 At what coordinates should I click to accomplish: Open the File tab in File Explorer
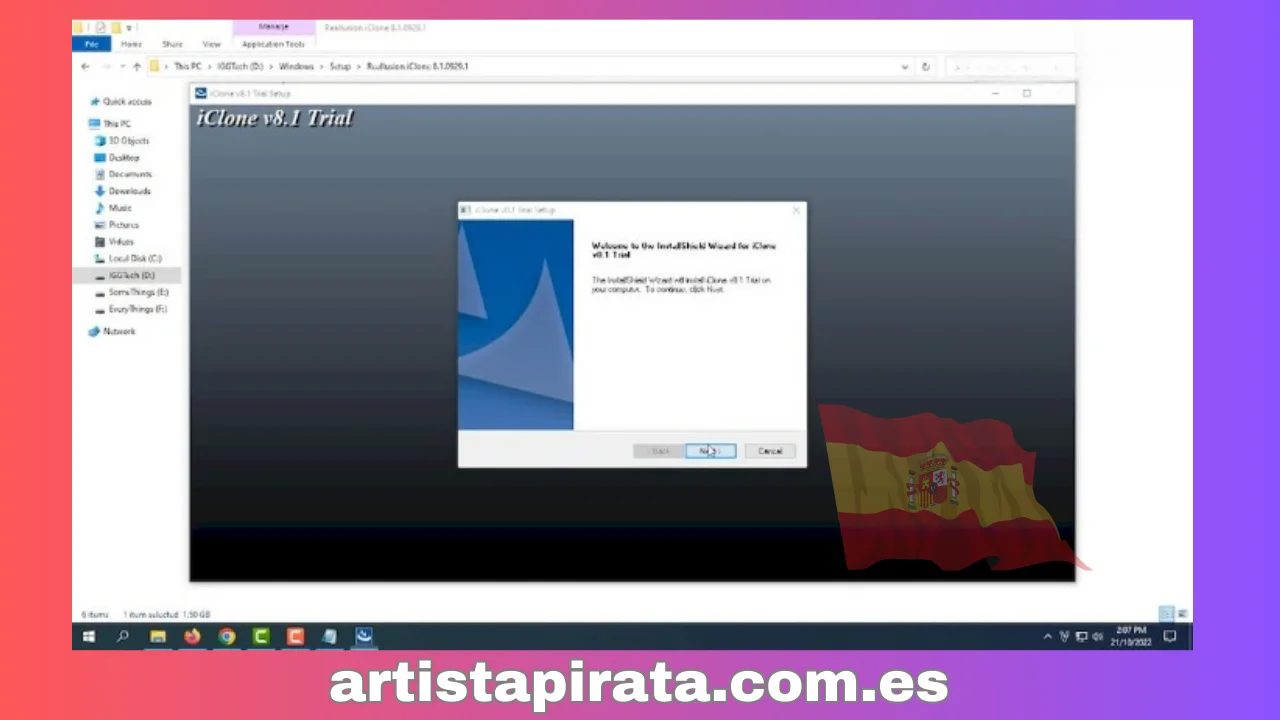91,44
